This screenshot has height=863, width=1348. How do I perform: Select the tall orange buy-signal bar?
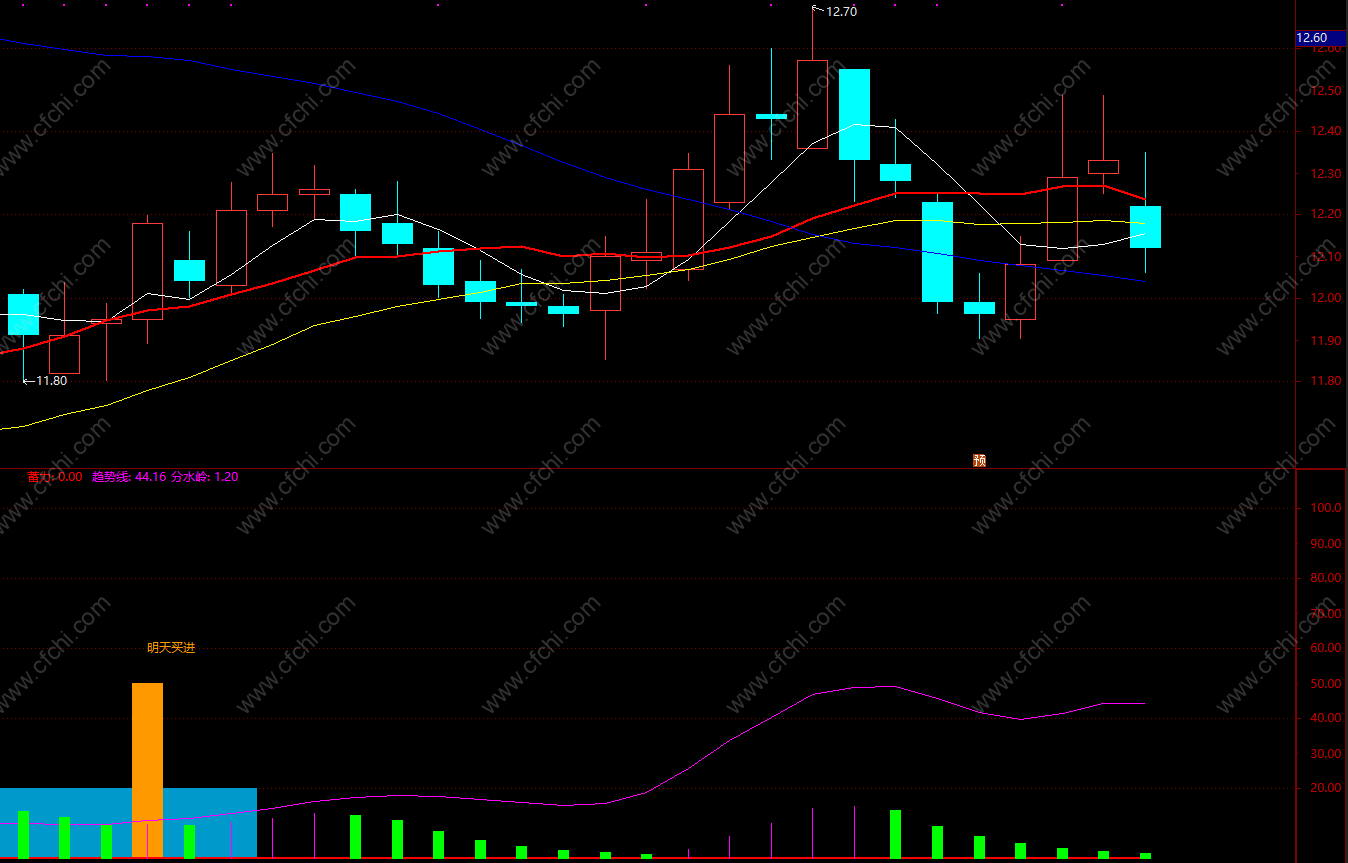[x=147, y=770]
